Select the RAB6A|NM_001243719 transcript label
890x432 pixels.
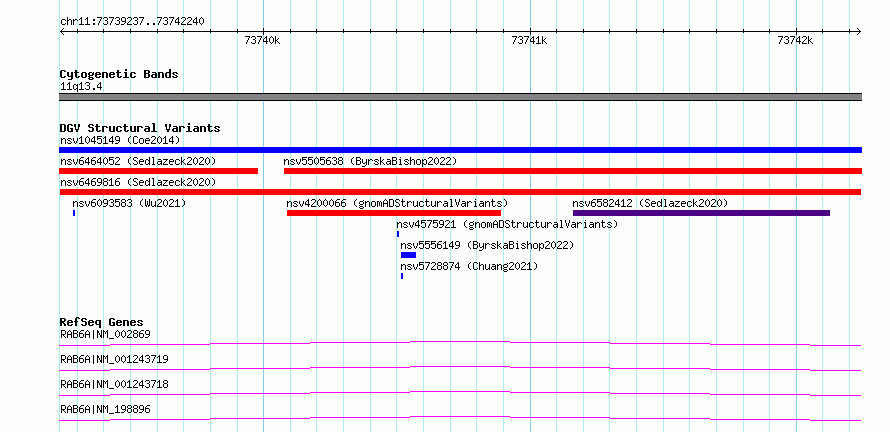114,359
